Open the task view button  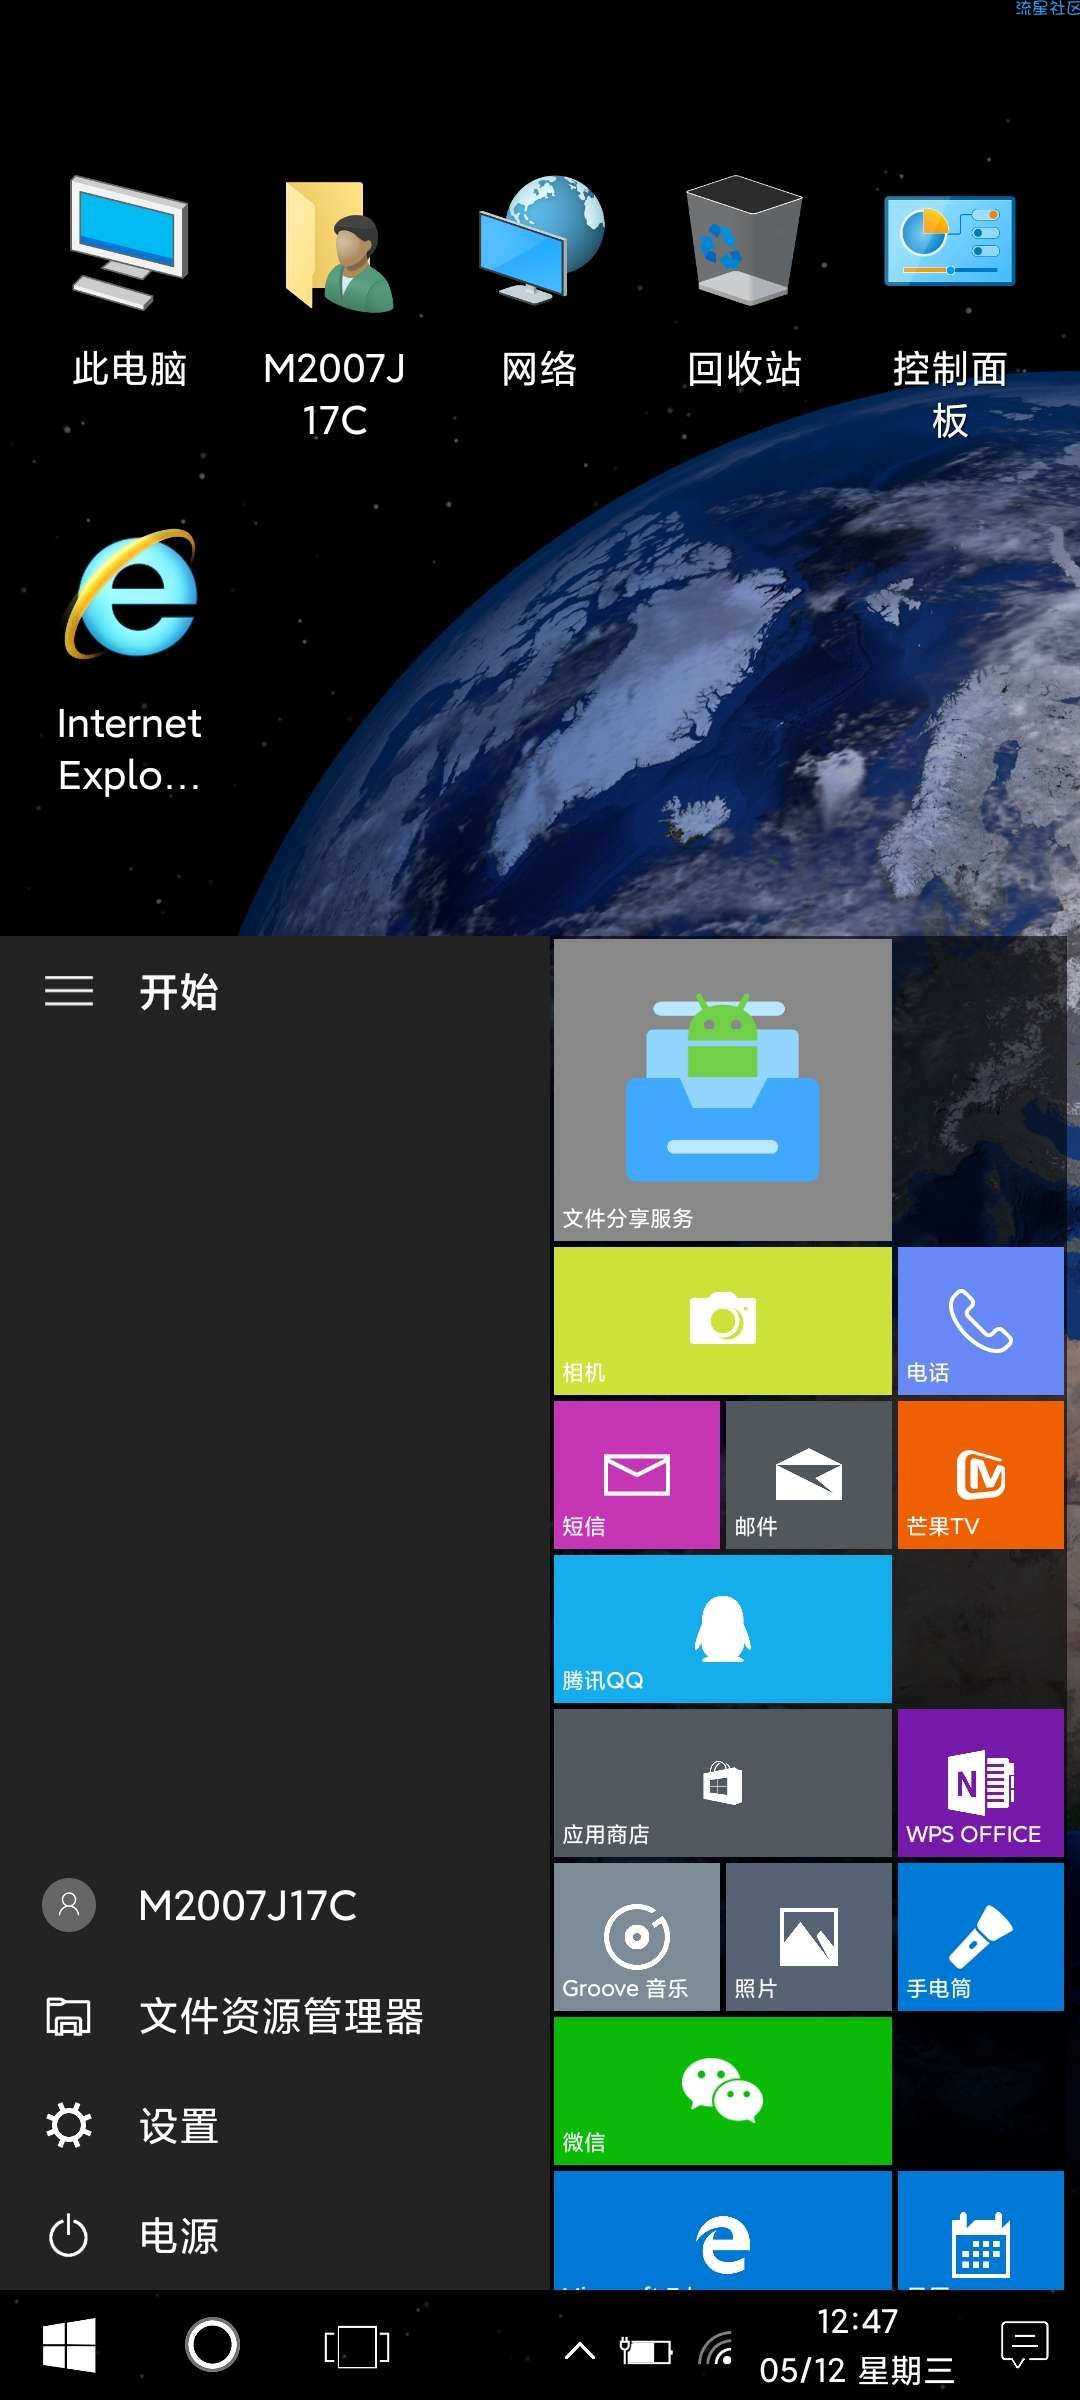click(x=357, y=2346)
